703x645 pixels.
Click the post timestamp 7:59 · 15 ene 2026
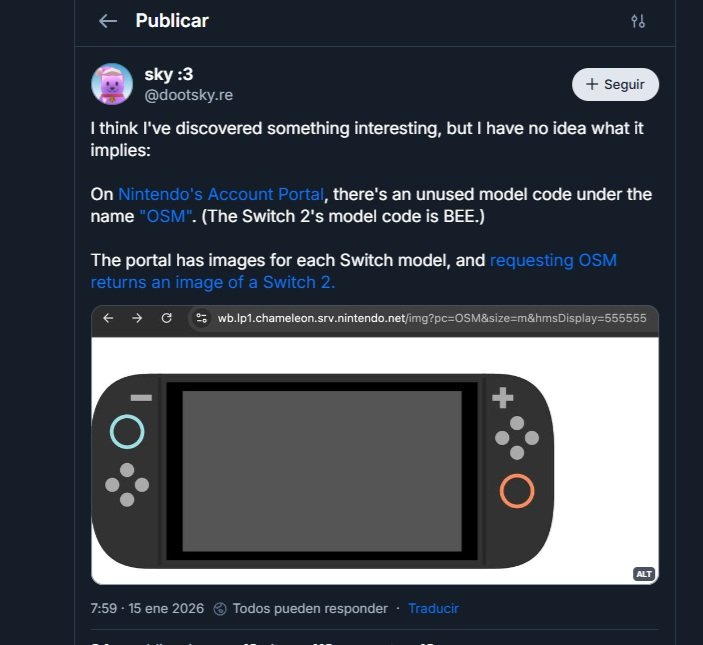pyautogui.click(x=145, y=608)
